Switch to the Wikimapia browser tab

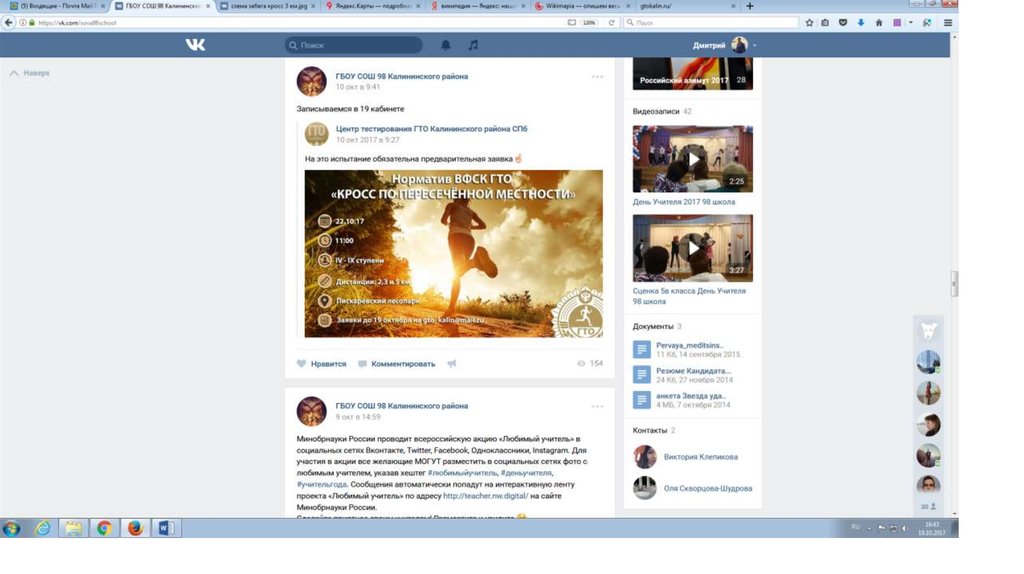(581, 6)
